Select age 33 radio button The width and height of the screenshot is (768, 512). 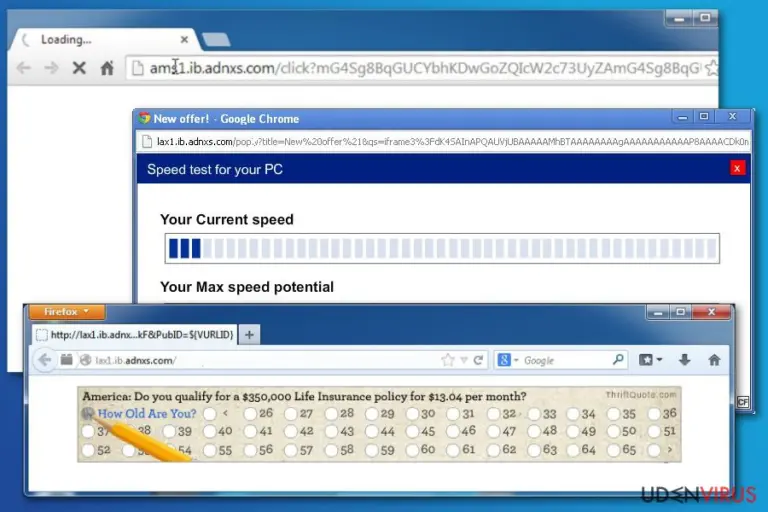tap(534, 414)
